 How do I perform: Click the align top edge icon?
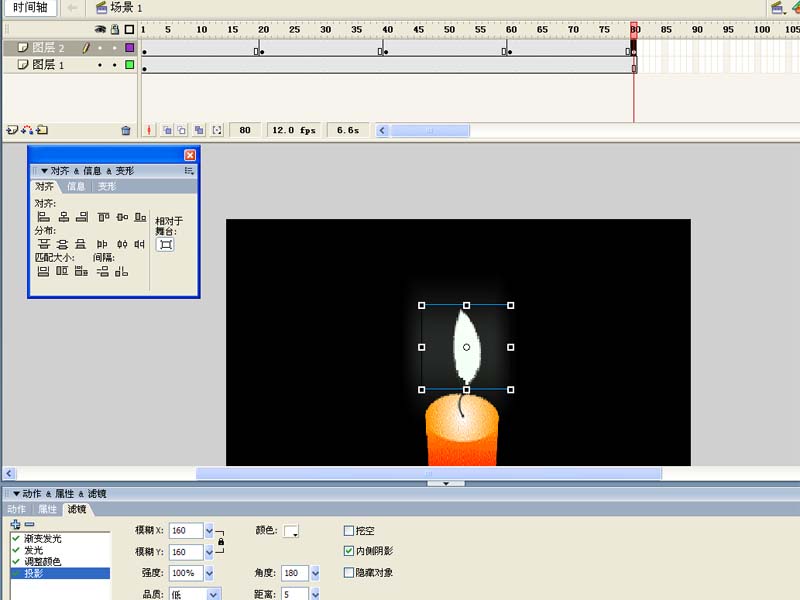pyautogui.click(x=104, y=217)
